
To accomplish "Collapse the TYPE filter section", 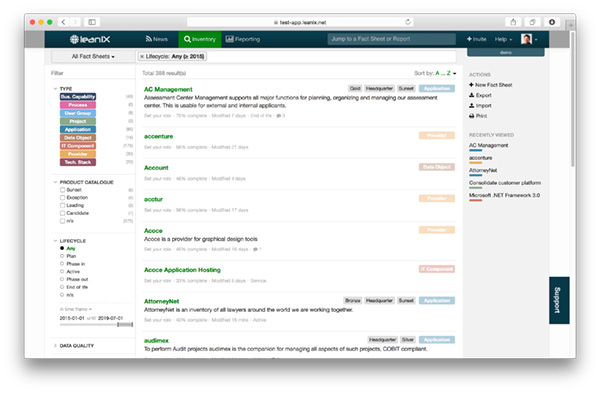I will point(55,89).
